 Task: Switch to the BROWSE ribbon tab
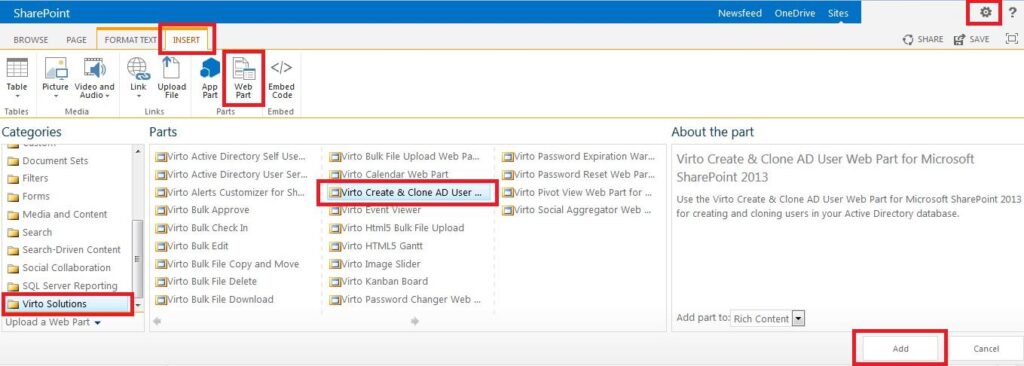pyautogui.click(x=31, y=40)
